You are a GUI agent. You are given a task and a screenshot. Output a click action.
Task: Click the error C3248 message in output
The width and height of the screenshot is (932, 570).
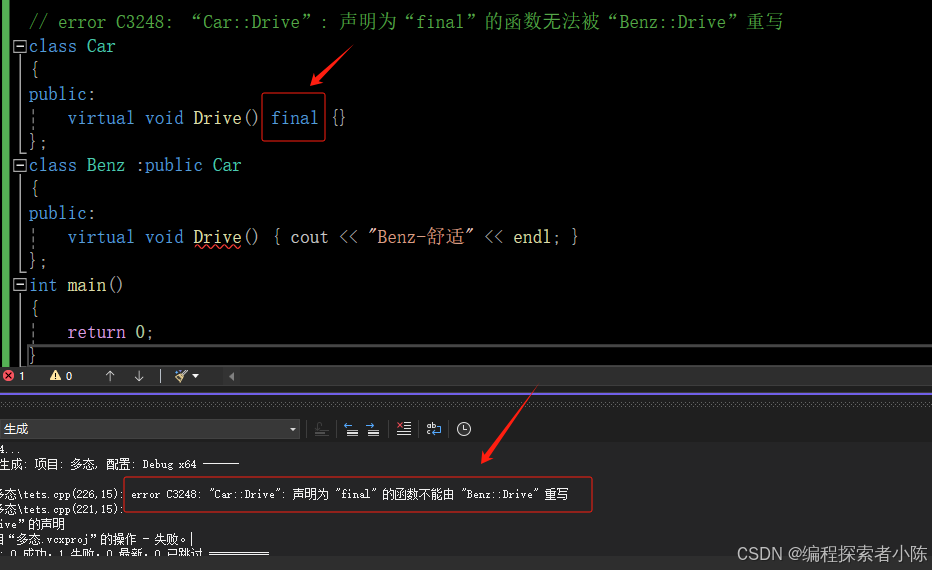point(350,494)
